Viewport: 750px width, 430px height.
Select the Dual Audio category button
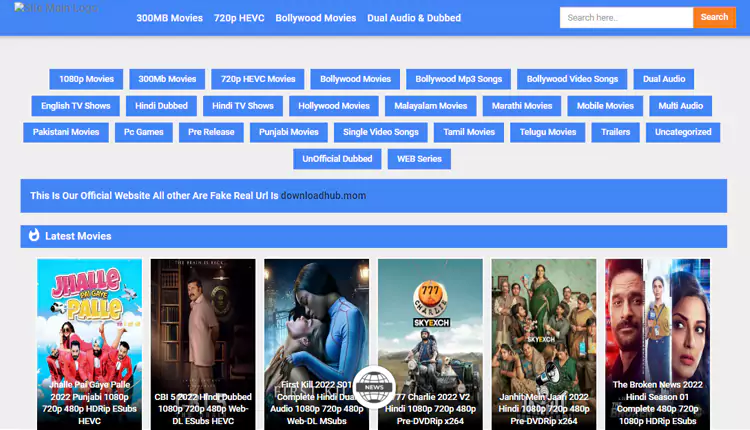point(664,79)
